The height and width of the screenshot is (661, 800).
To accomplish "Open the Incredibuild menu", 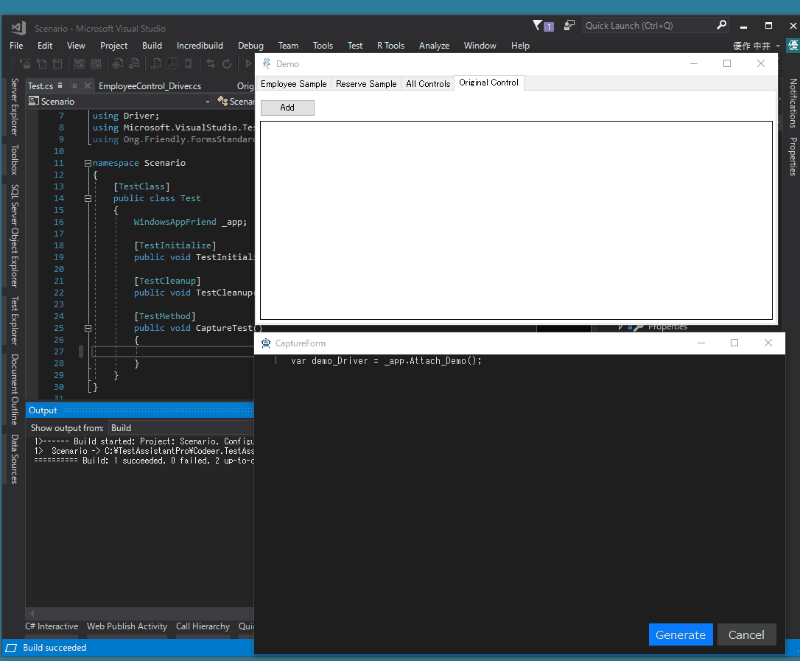I will pos(199,46).
